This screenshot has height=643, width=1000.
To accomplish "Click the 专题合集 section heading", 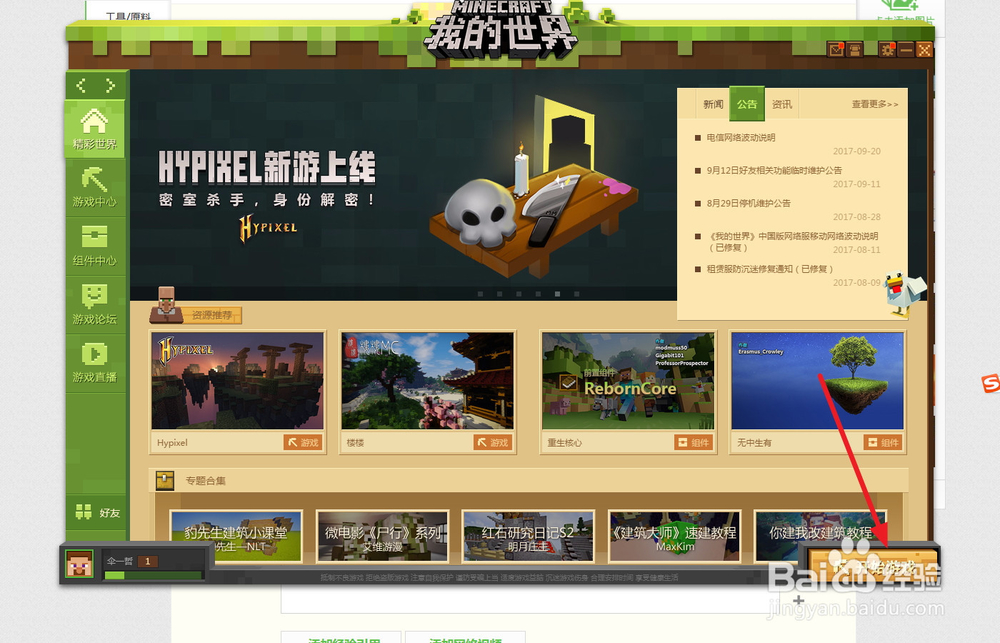I will pos(205,480).
